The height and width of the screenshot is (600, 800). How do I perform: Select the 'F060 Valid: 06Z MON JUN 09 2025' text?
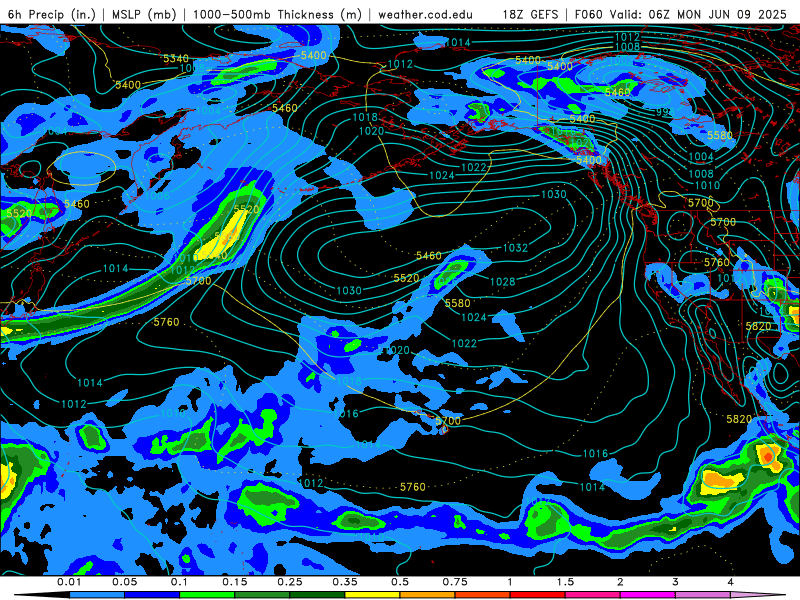pyautogui.click(x=681, y=14)
